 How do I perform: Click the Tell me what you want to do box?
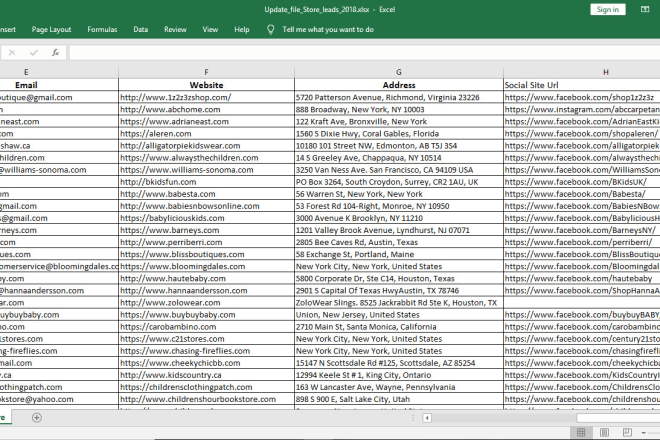click(328, 29)
